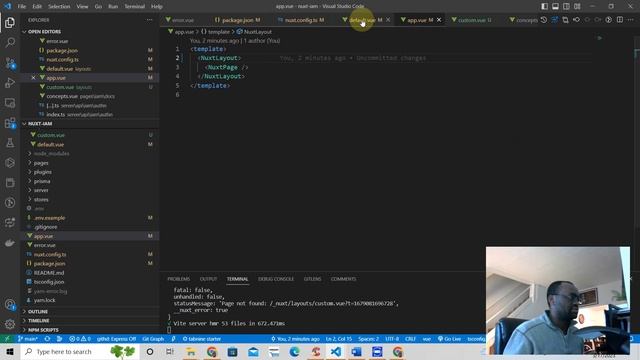
Task: Close the default.vue editor tab
Action: click(388, 20)
